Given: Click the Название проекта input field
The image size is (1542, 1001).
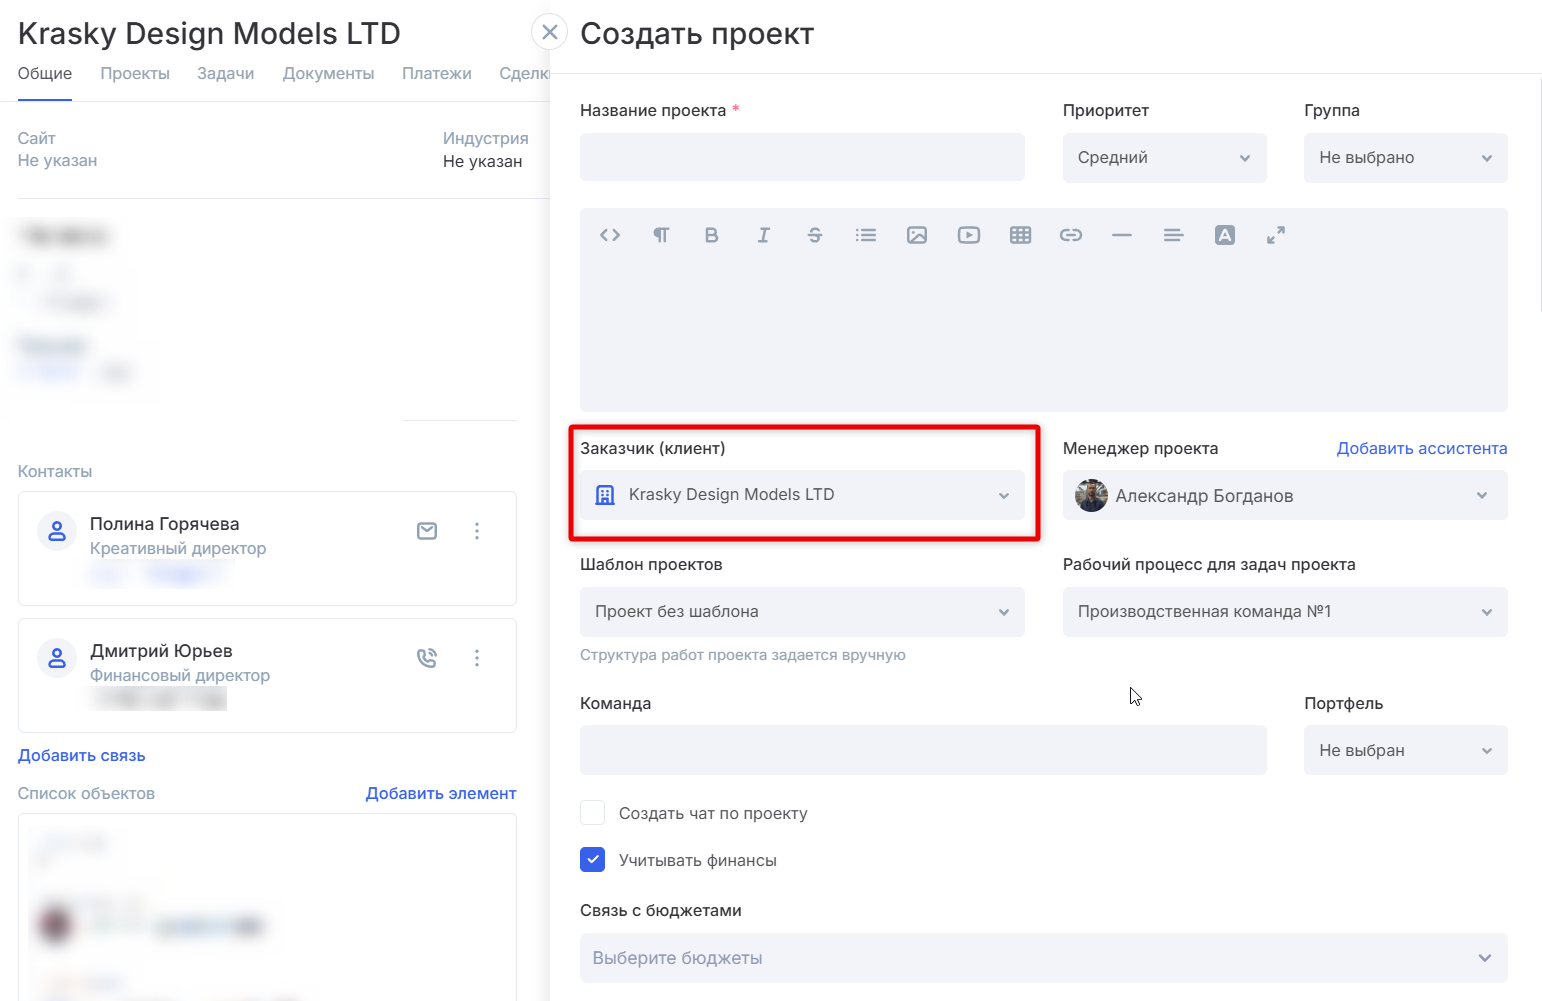Looking at the screenshot, I should (802, 158).
